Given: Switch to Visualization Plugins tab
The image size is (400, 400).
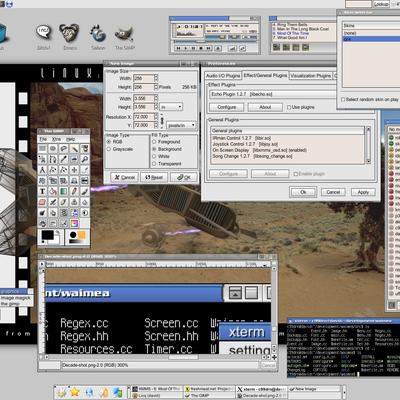Looking at the screenshot, I should coord(311,76).
